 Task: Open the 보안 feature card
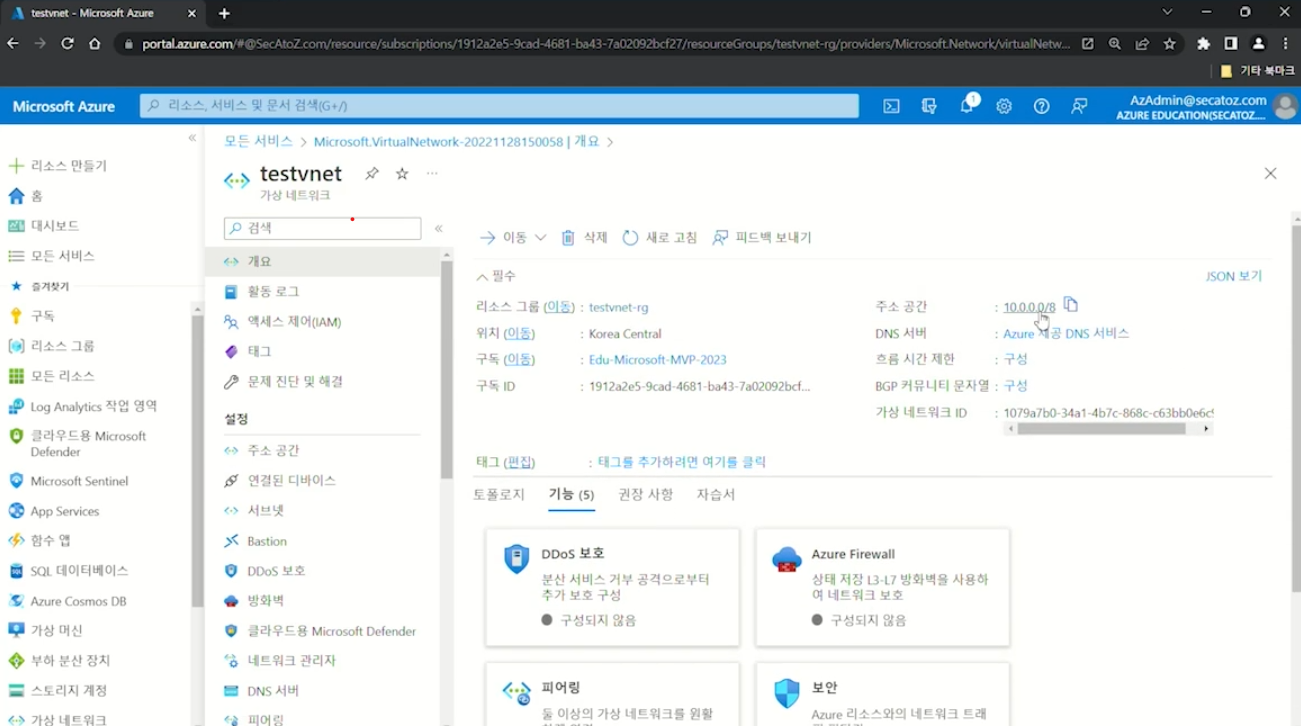(x=882, y=694)
